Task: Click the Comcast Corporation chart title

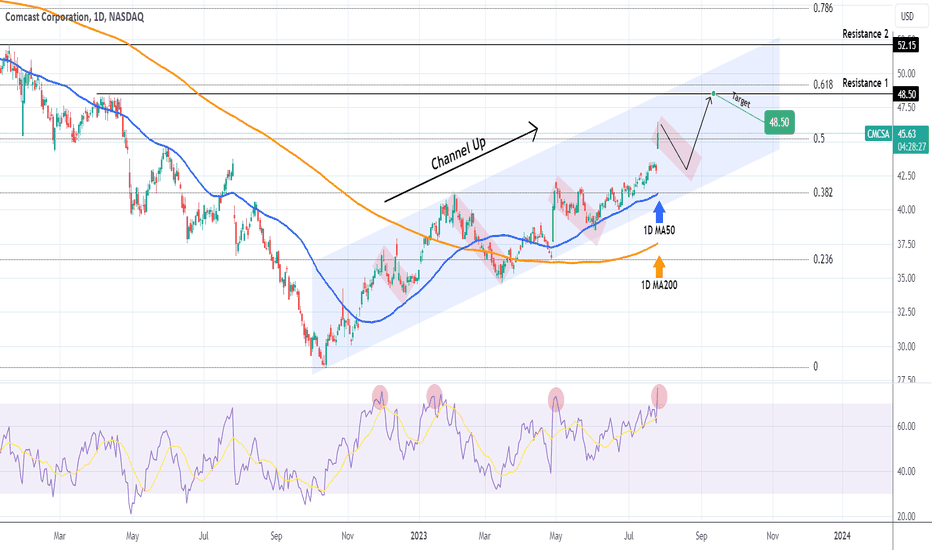Action: (x=74, y=17)
